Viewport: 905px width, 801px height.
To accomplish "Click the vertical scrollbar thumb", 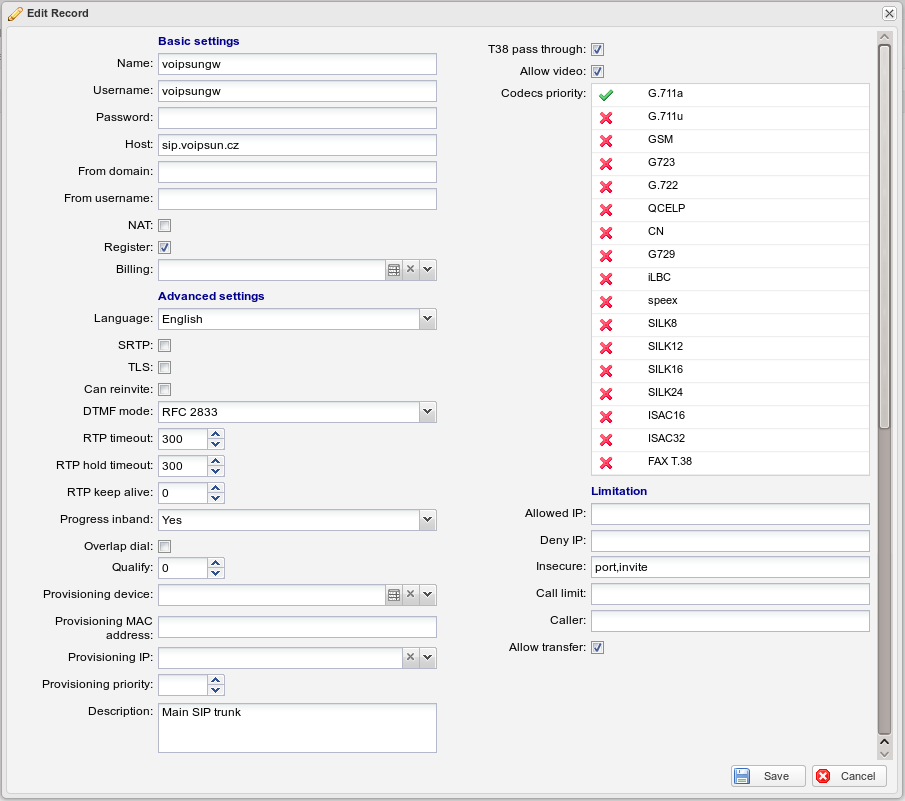I will pyautogui.click(x=884, y=237).
